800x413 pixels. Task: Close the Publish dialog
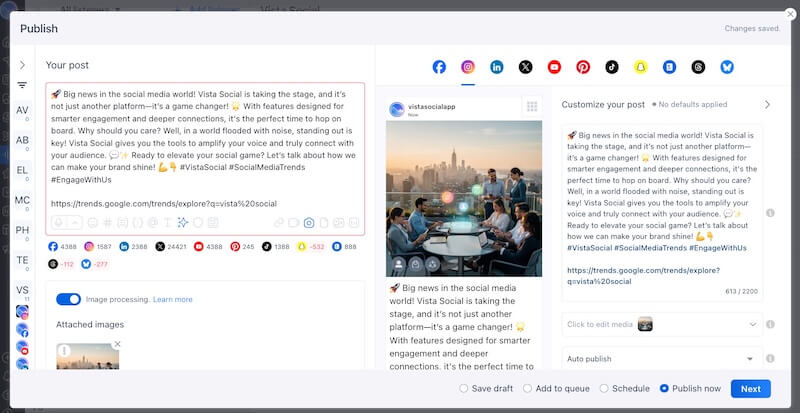pyautogui.click(x=790, y=14)
